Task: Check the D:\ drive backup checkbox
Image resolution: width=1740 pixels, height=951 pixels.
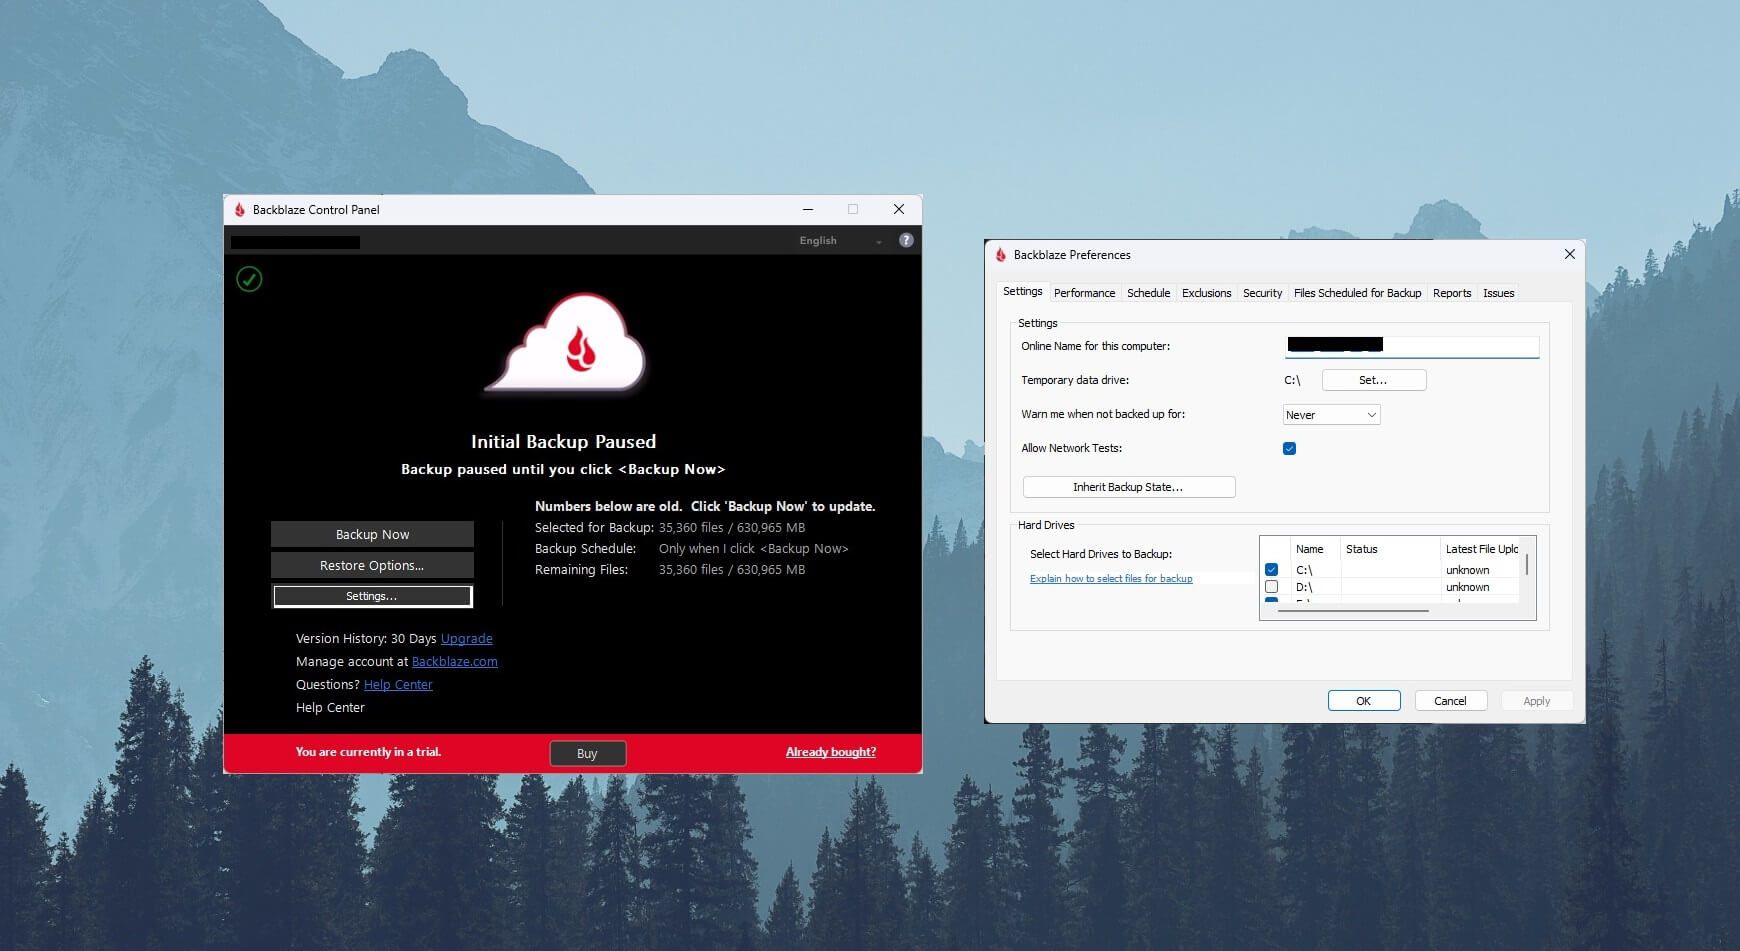Action: click(x=1271, y=587)
